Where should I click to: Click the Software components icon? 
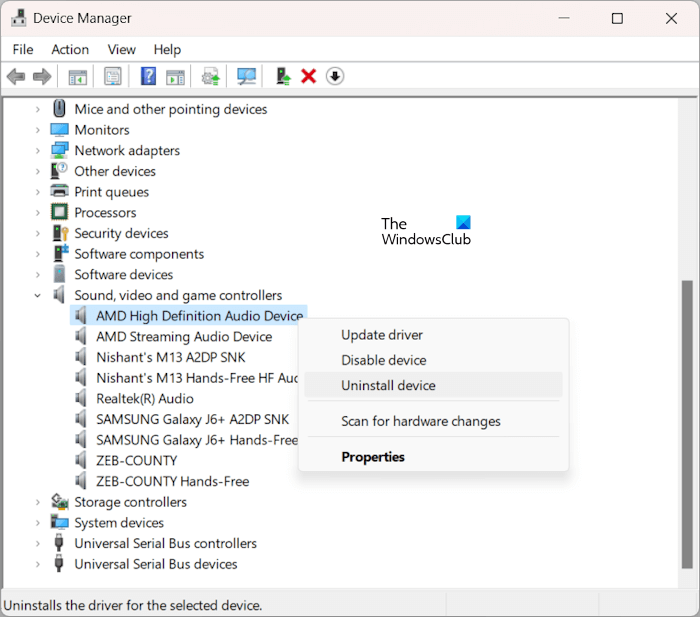click(x=61, y=253)
